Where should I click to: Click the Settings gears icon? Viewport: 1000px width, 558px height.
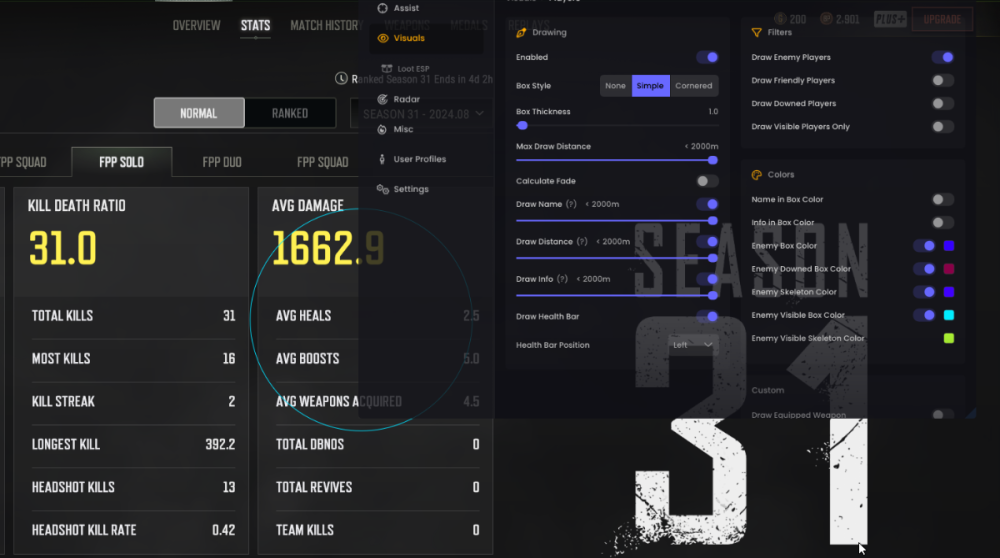coord(383,189)
